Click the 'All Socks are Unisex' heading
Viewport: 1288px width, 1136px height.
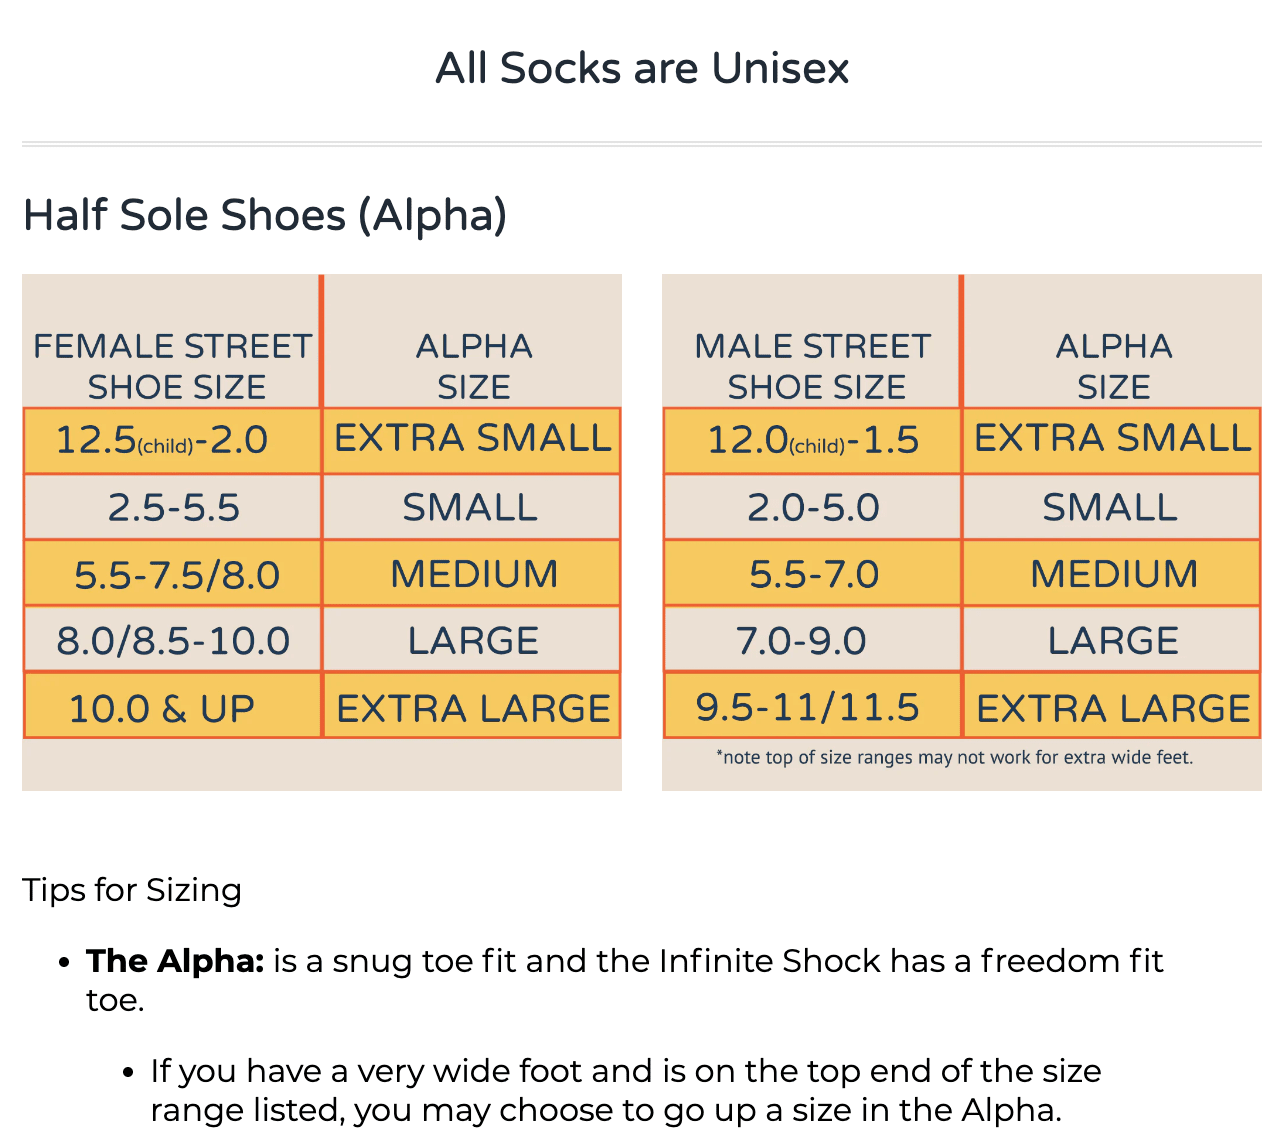click(x=642, y=68)
